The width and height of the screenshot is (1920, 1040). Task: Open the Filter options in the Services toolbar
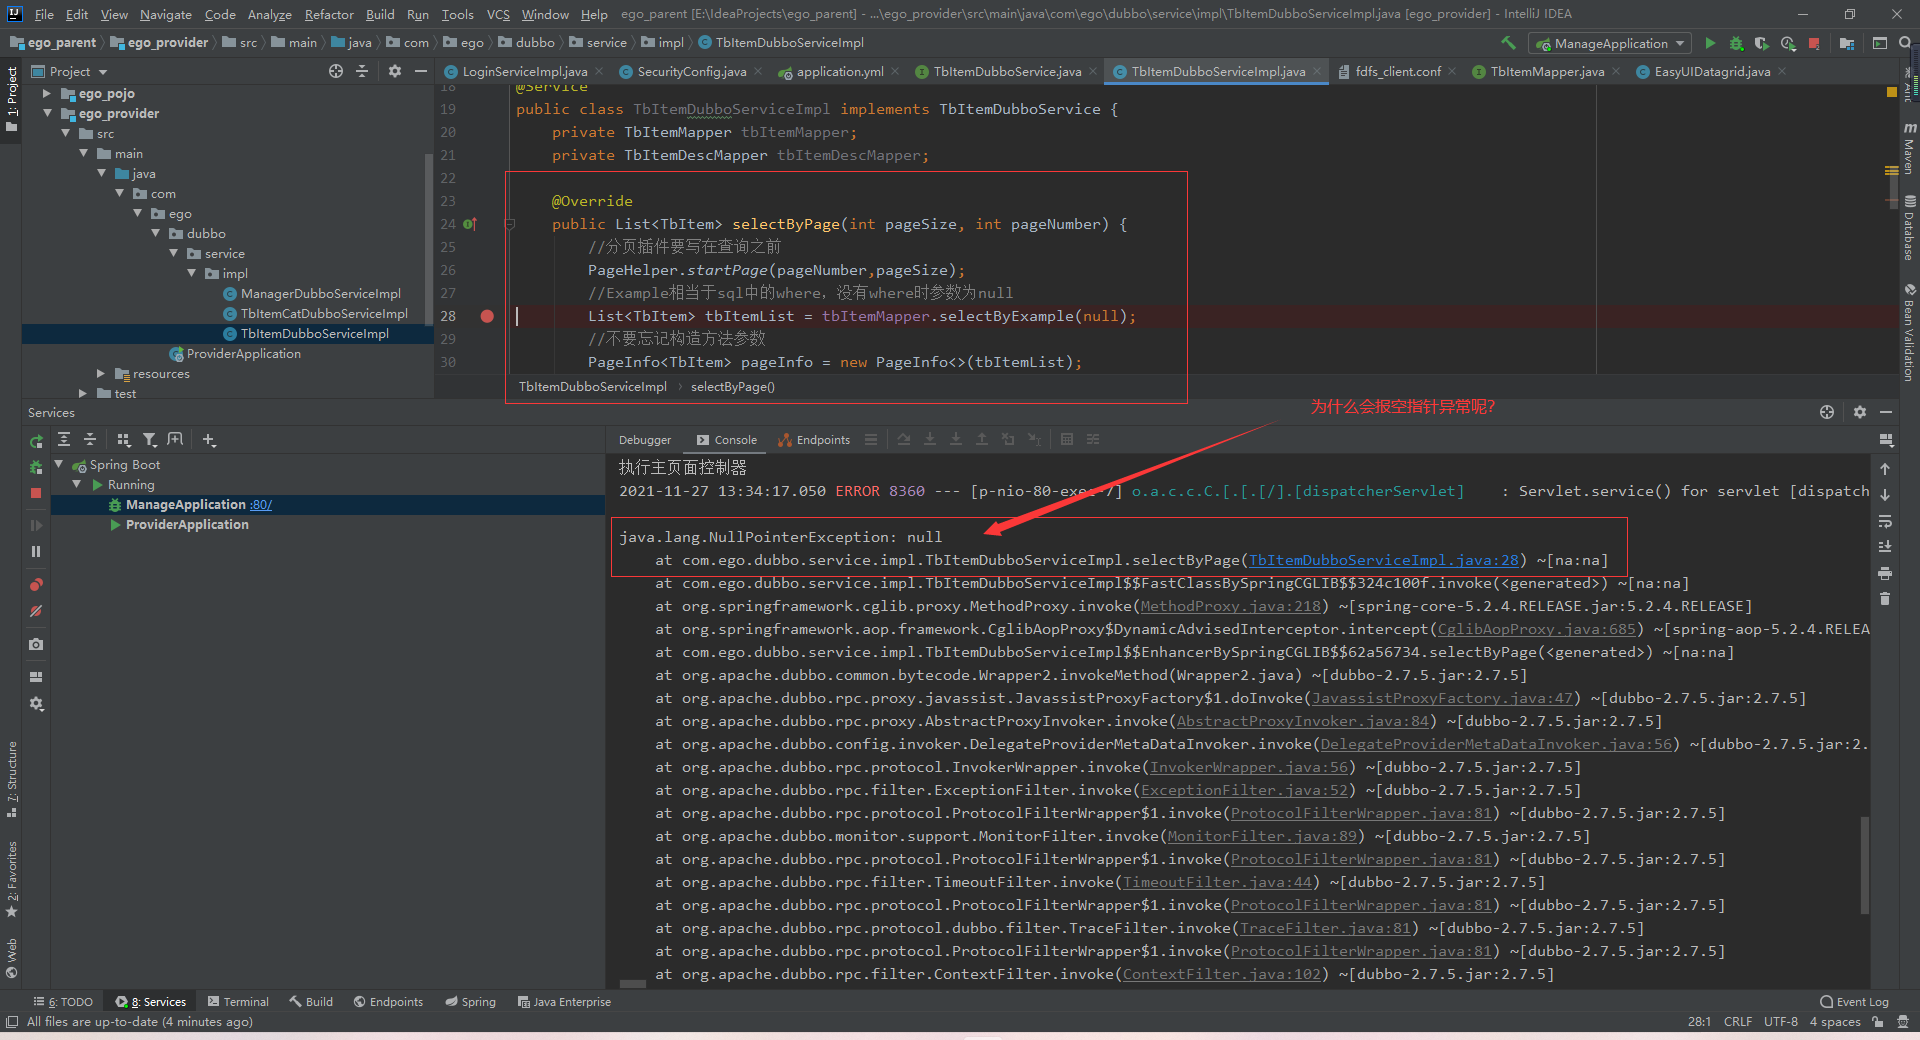pyautogui.click(x=149, y=439)
